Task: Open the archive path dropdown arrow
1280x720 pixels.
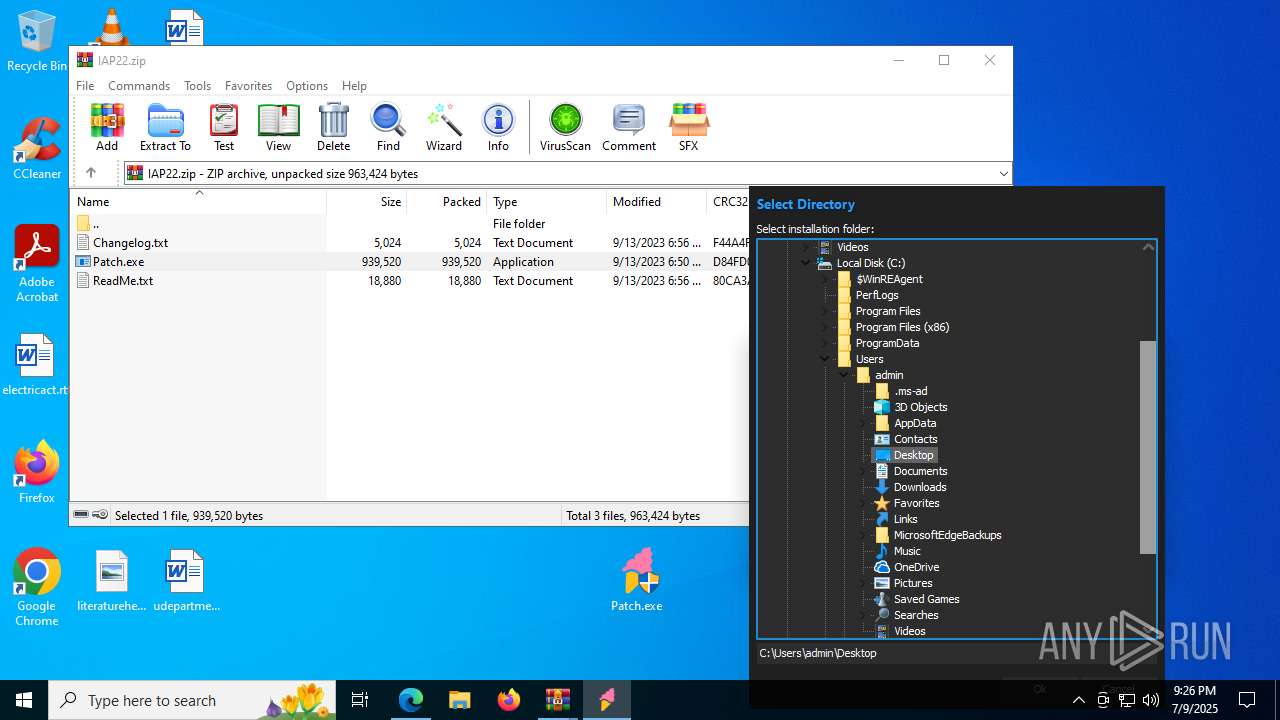Action: [x=1003, y=174]
